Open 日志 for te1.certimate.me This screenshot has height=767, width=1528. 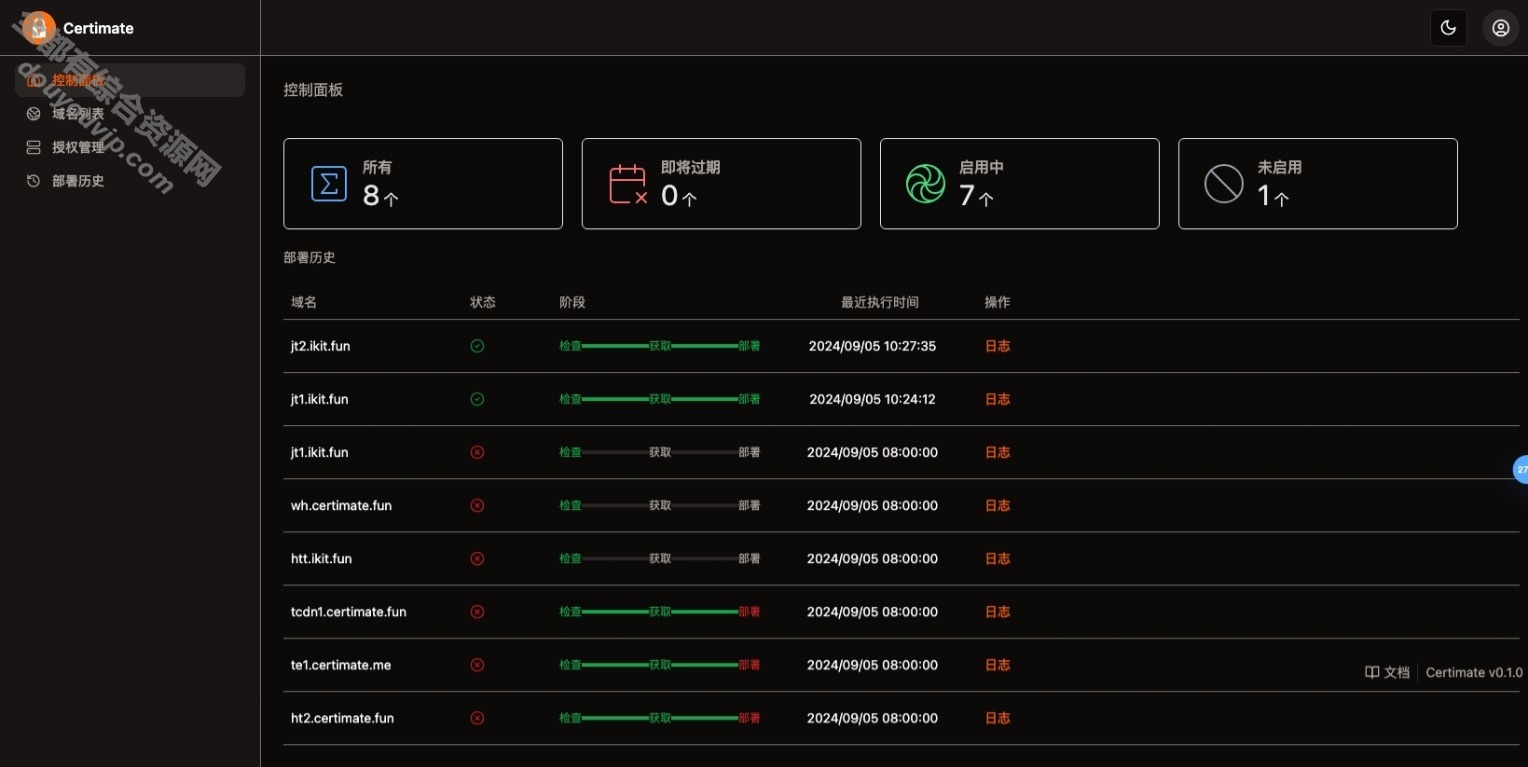[997, 664]
